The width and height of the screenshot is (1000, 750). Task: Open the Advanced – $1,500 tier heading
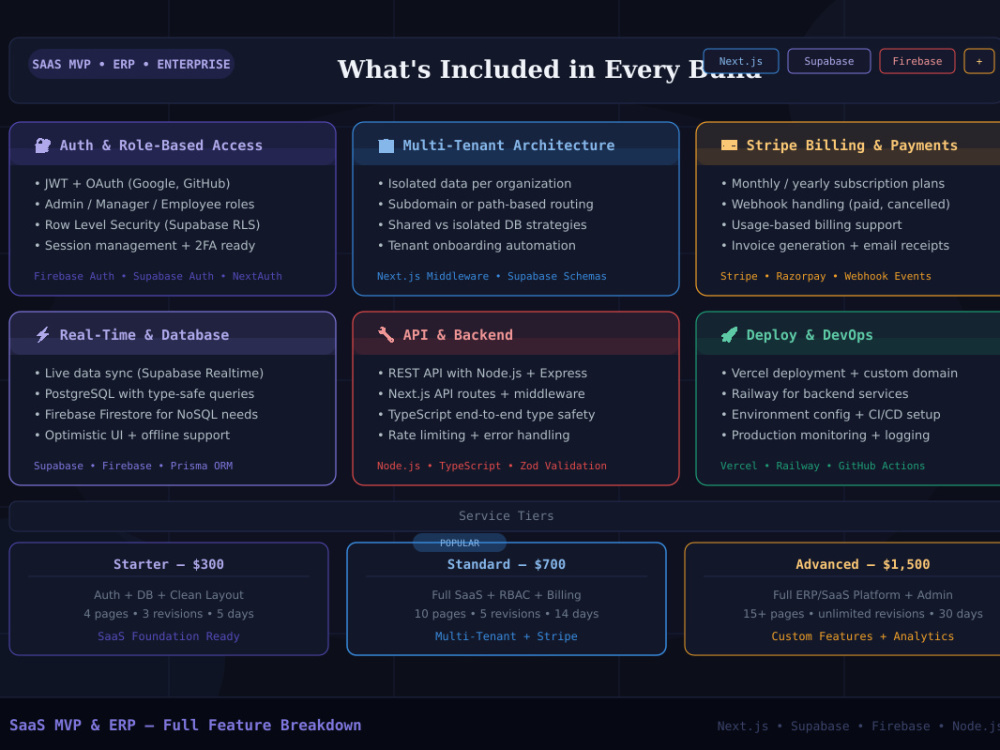click(x=862, y=564)
